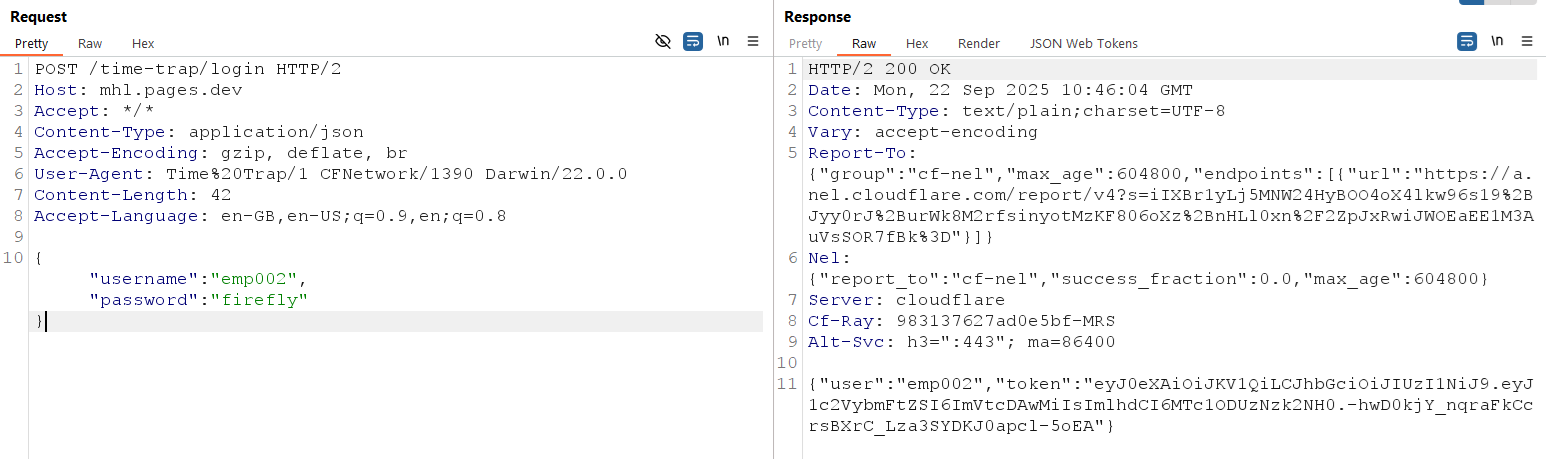Open the Response Render tab
1546x459 pixels.
pyautogui.click(x=979, y=44)
